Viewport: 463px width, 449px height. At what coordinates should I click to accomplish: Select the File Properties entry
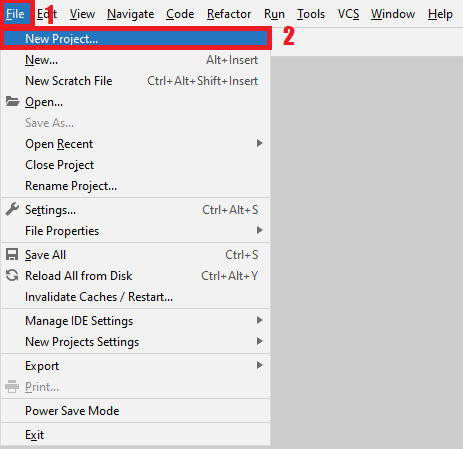coord(135,231)
